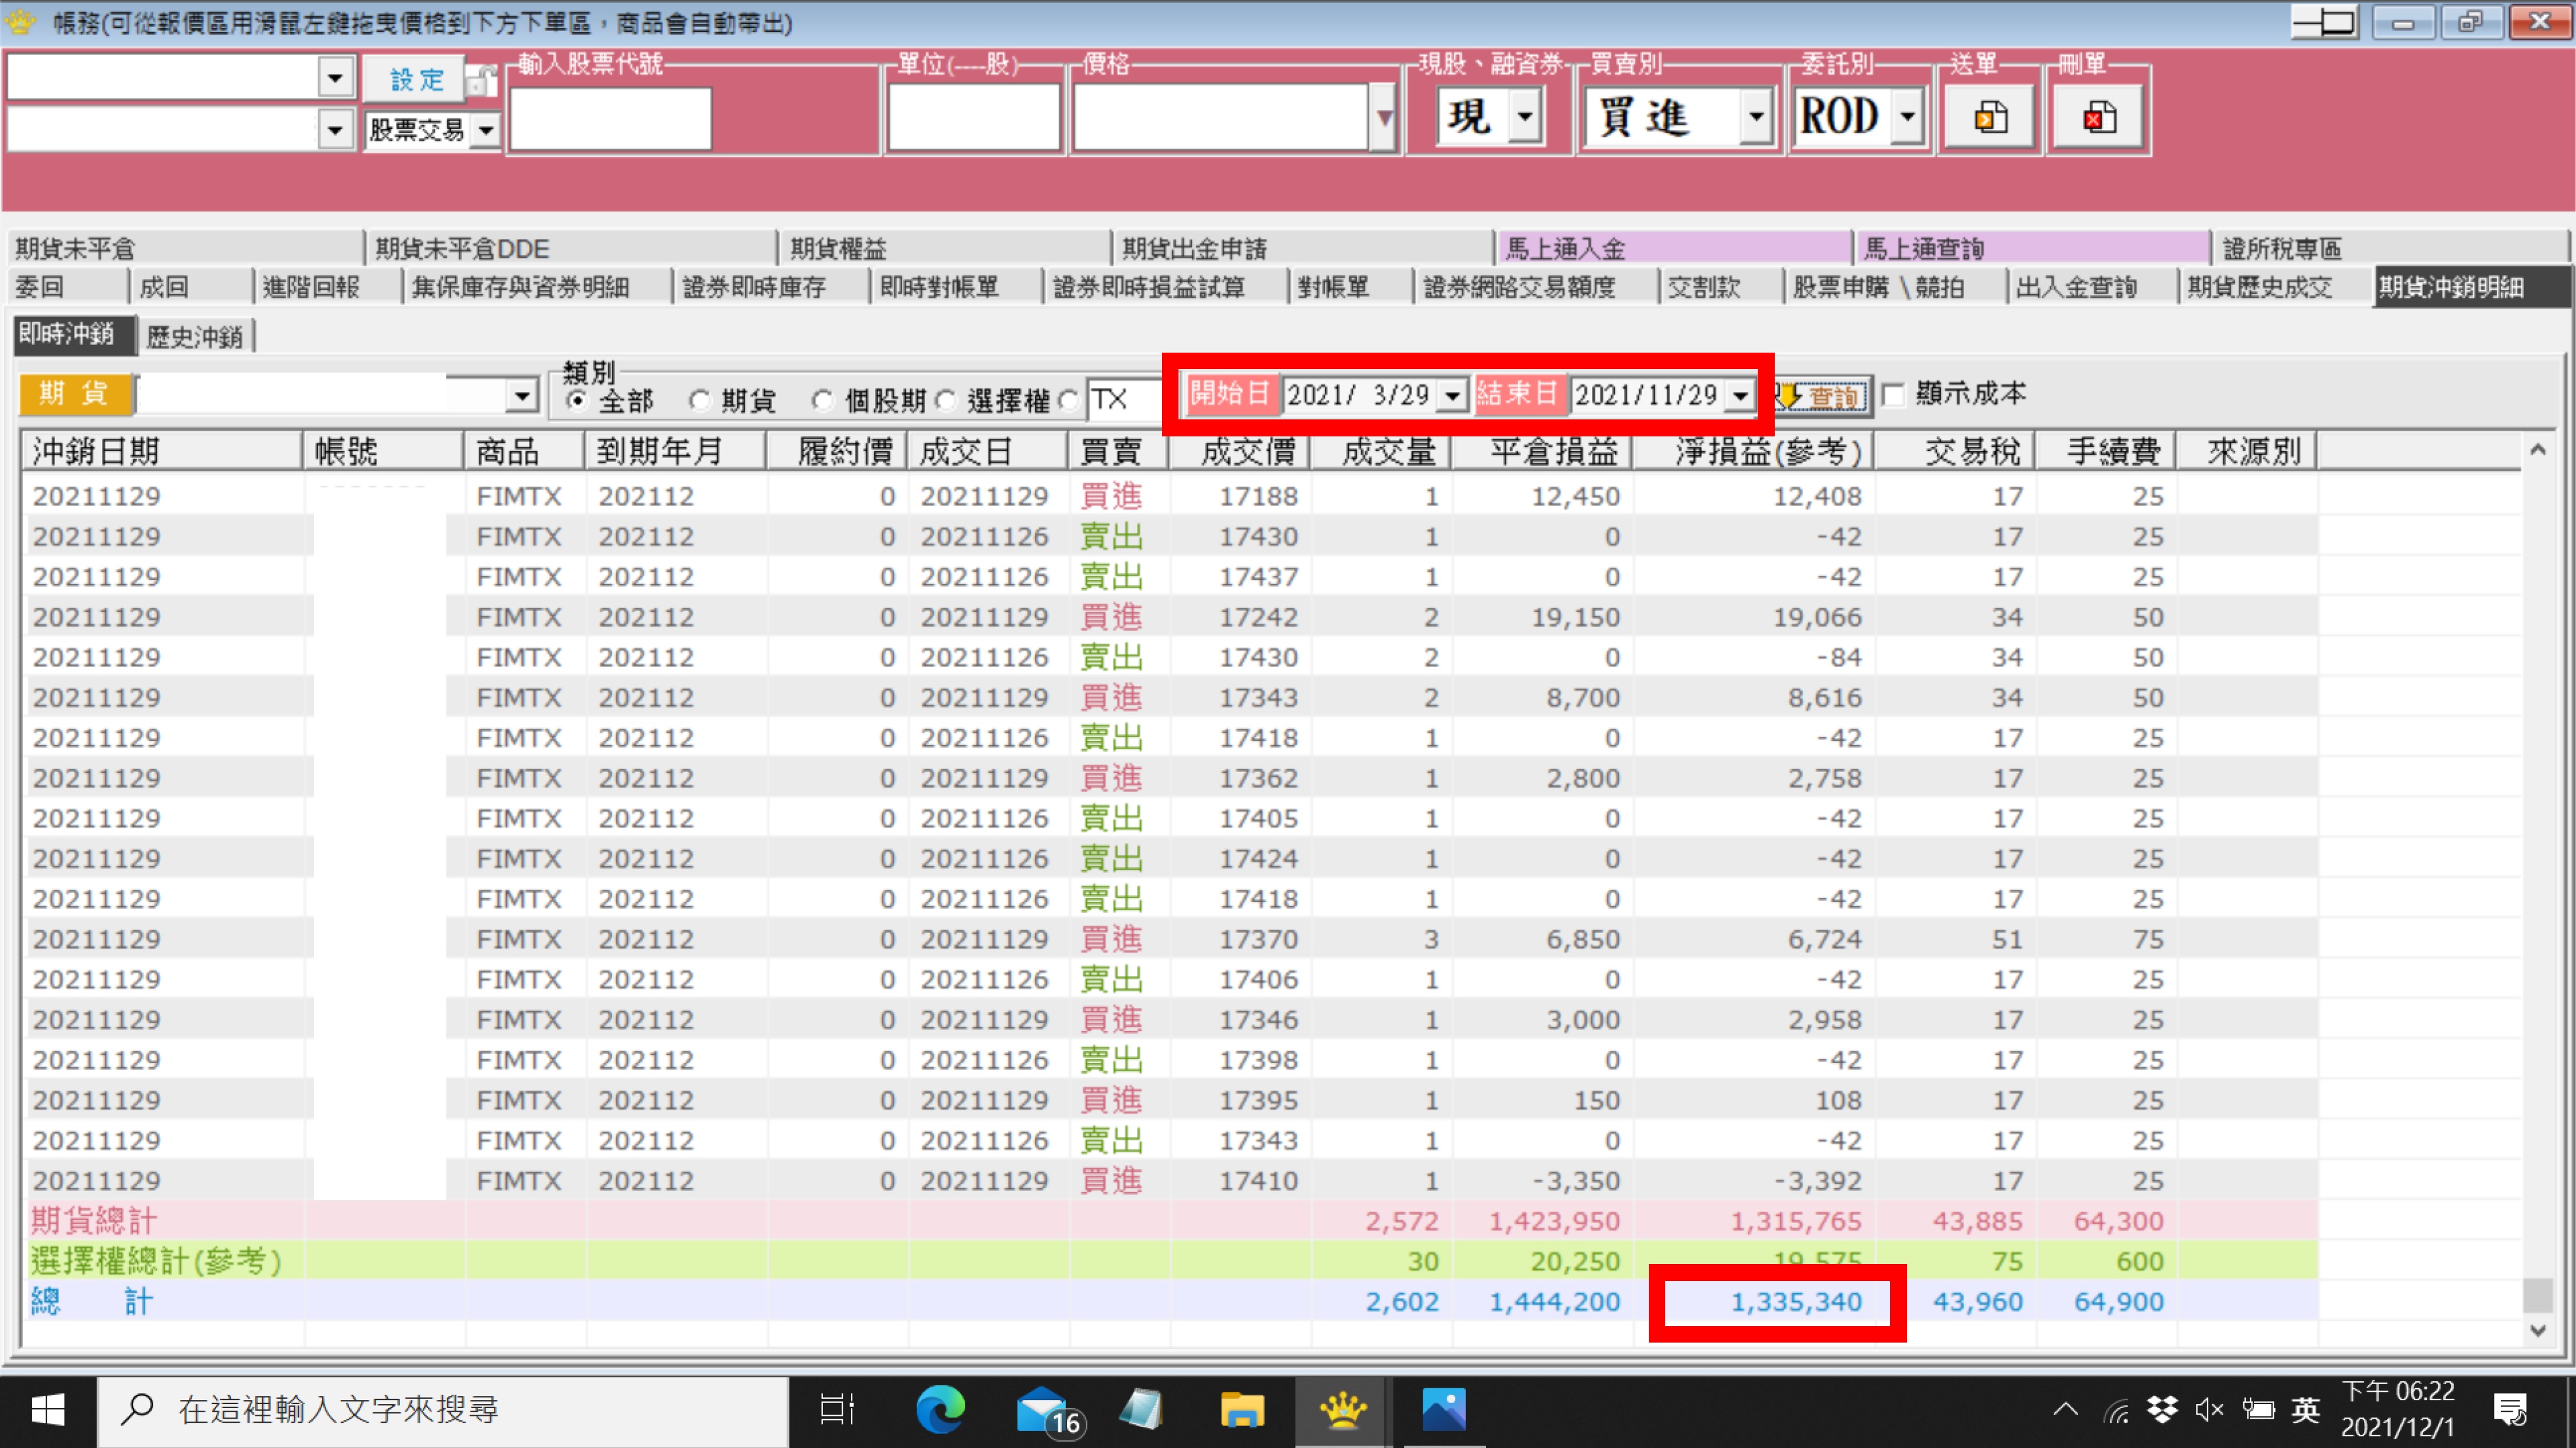Open the 開始日 date picker dropdown

click(x=1452, y=396)
